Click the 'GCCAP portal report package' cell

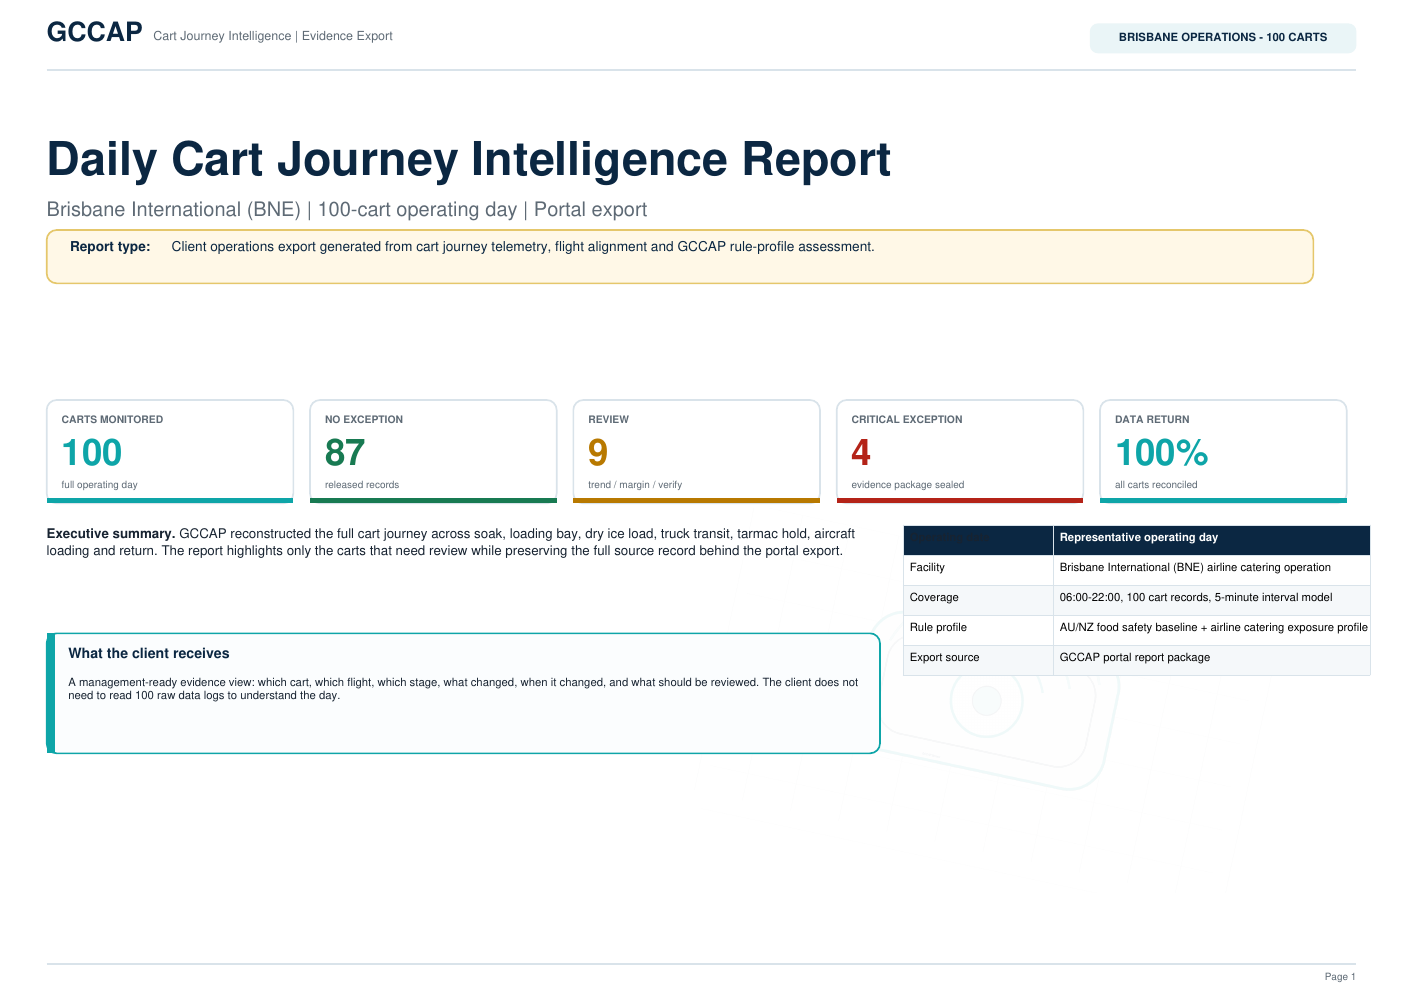[1135, 658]
